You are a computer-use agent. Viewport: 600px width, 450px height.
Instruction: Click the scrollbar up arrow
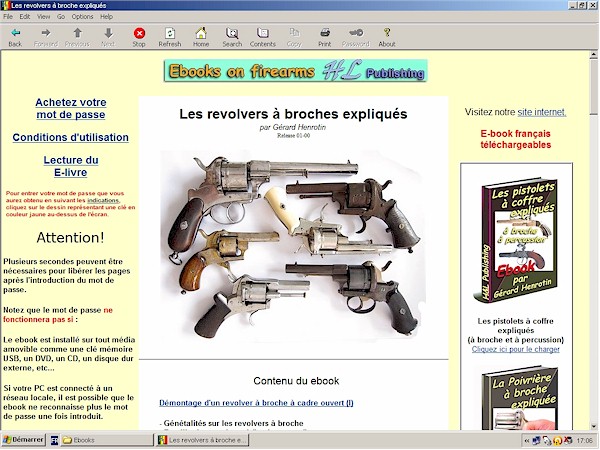pyautogui.click(x=593, y=55)
